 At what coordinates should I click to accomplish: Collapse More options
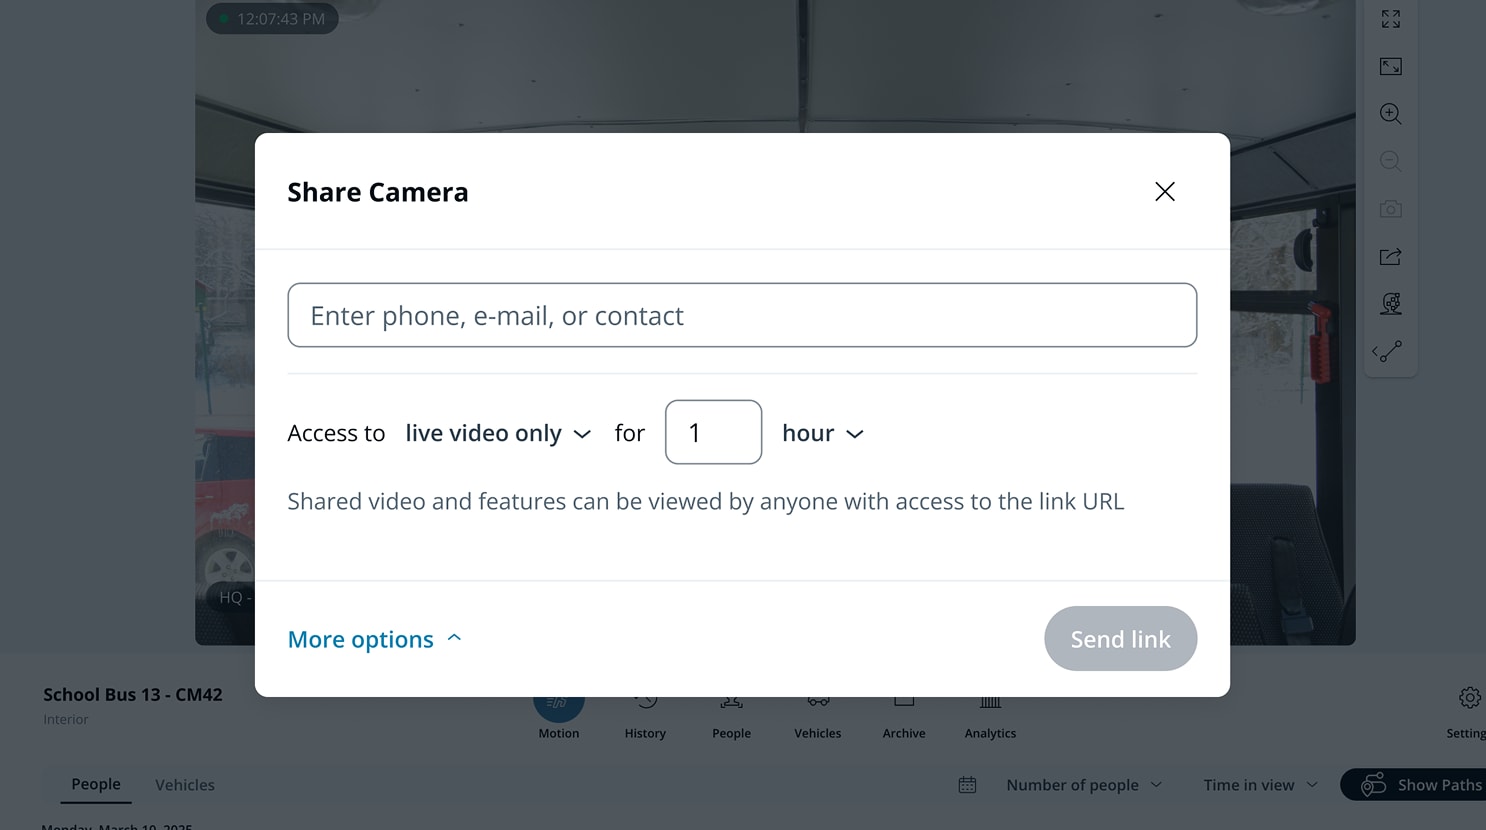coord(375,639)
